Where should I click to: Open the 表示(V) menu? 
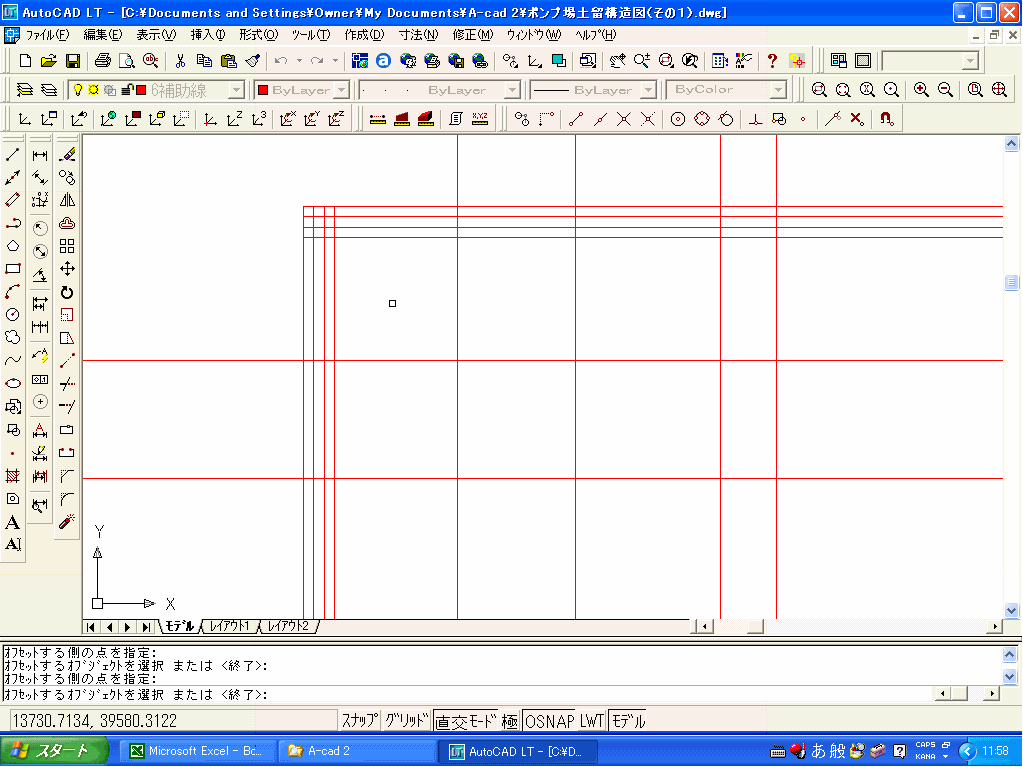(x=156, y=35)
